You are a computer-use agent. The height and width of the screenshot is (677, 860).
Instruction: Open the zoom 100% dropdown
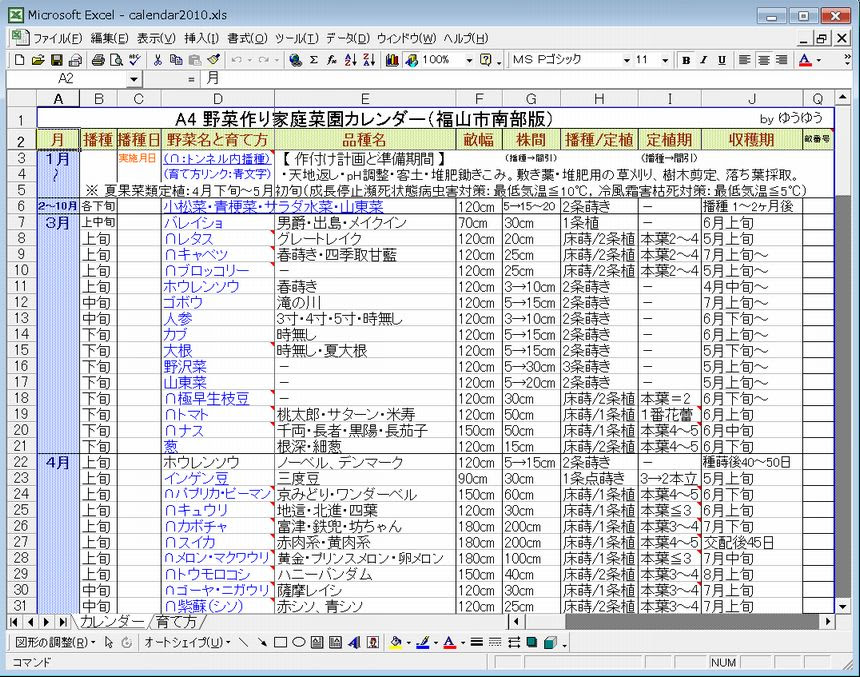(469, 60)
